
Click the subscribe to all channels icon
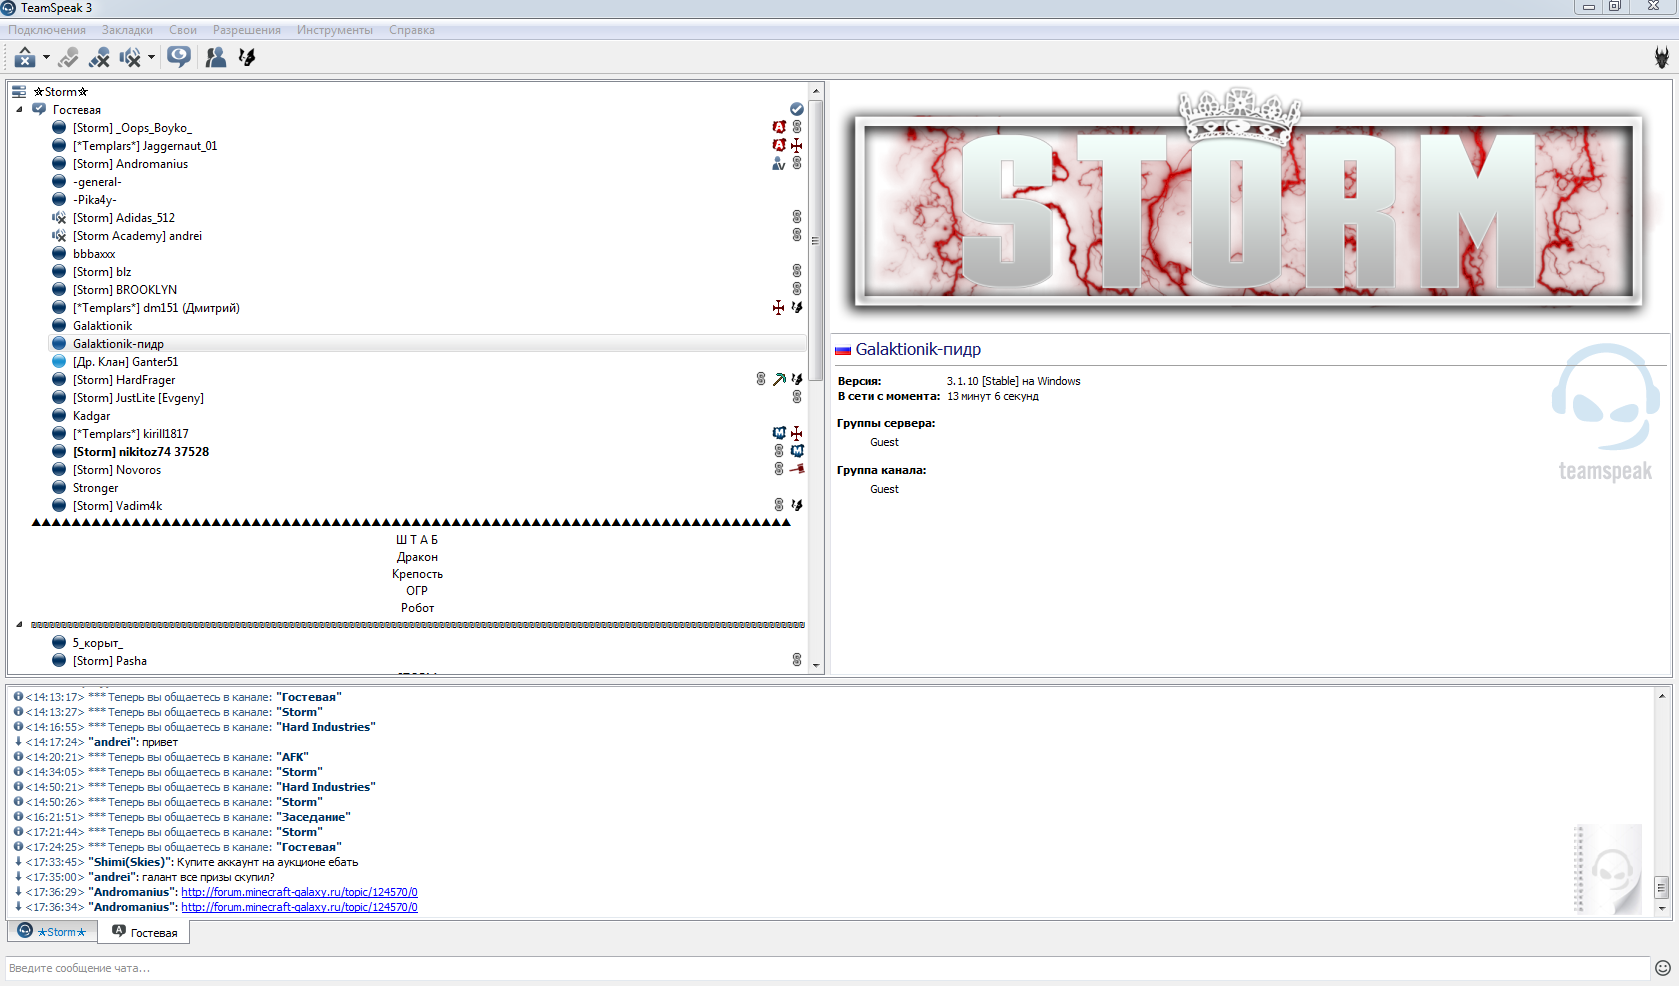click(179, 57)
